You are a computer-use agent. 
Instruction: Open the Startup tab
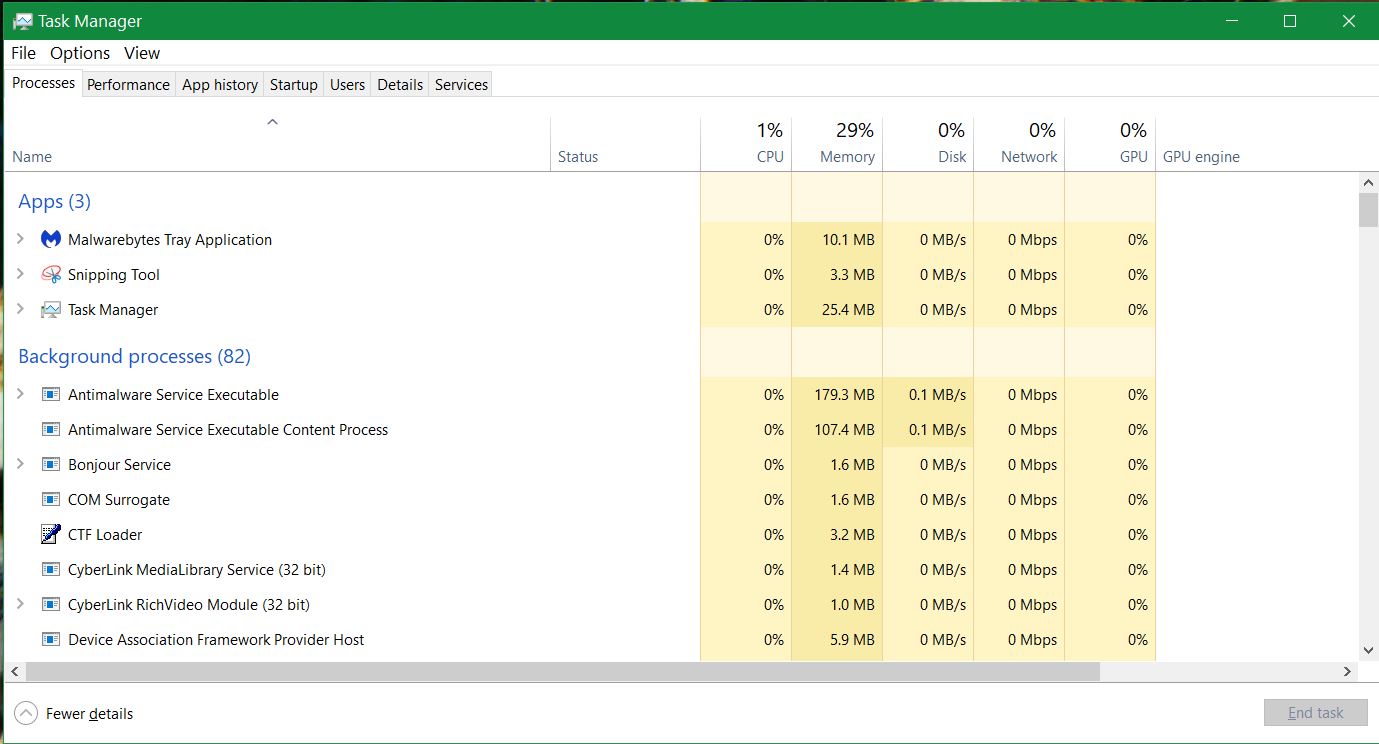click(x=293, y=85)
